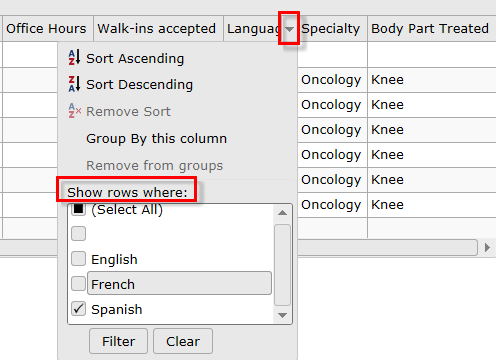Screen dimensions: 496x360
Task: Check the English language checkbox
Action: tap(78, 259)
